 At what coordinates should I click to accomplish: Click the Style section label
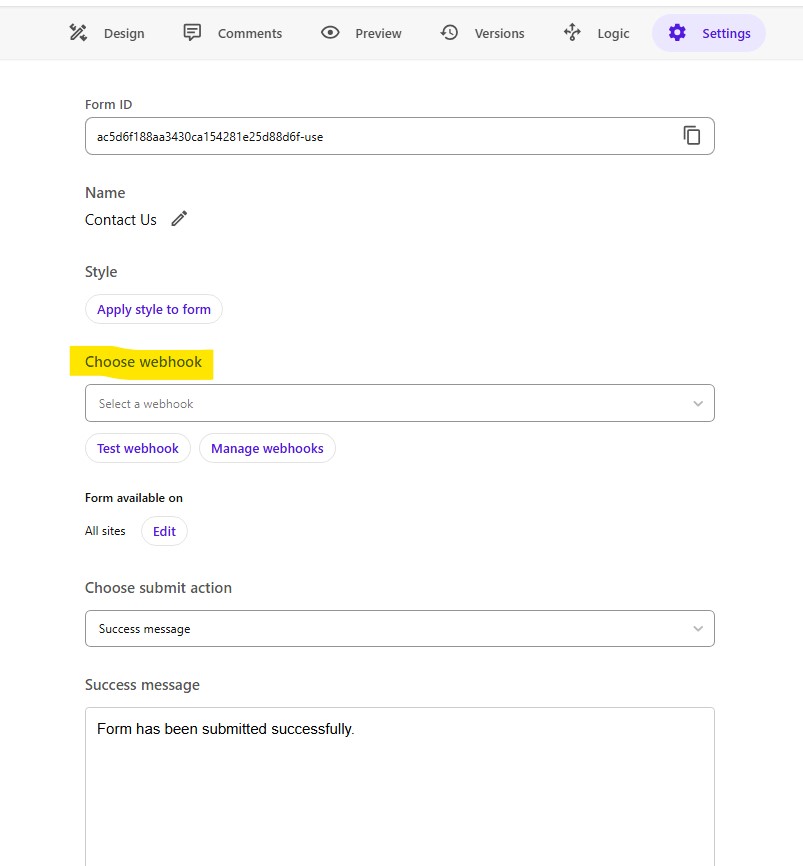click(x=101, y=272)
